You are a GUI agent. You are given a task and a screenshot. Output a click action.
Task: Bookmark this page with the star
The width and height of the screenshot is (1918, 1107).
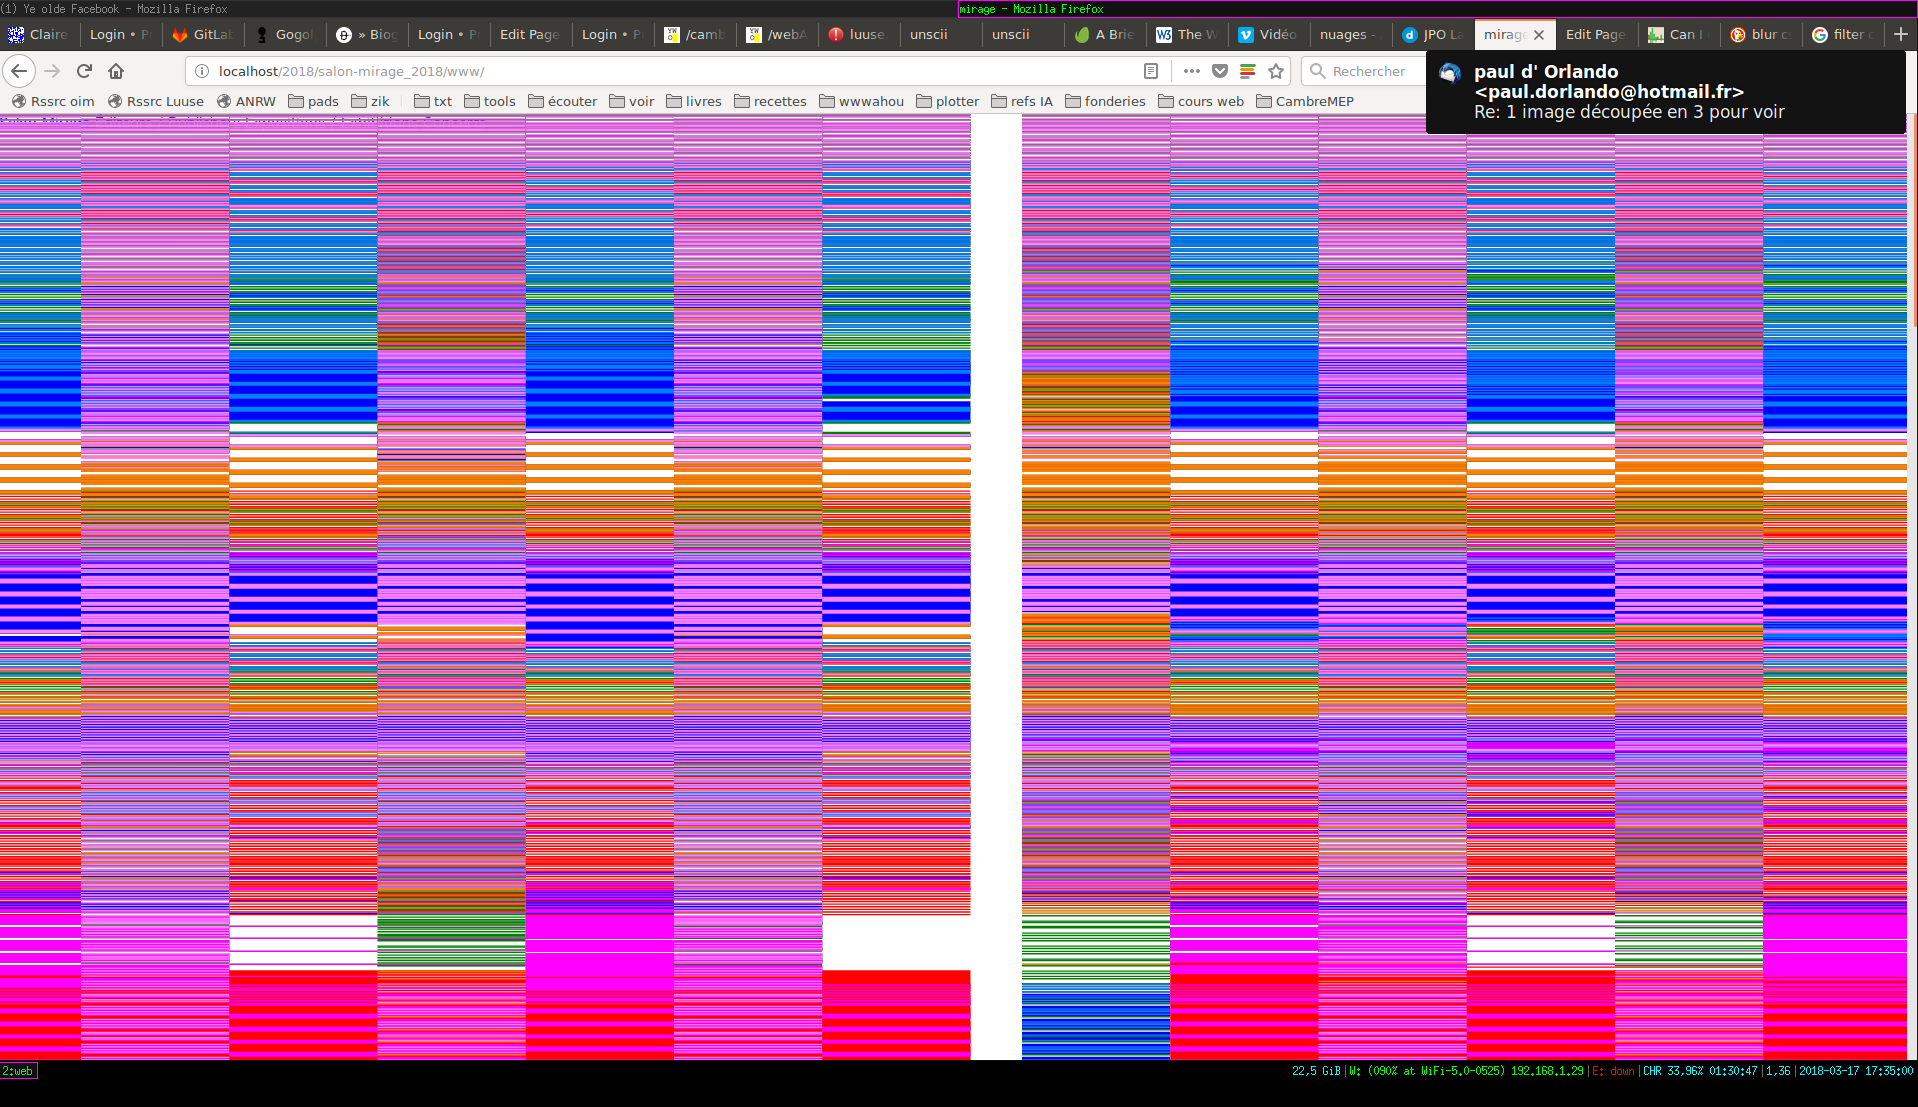[1276, 71]
